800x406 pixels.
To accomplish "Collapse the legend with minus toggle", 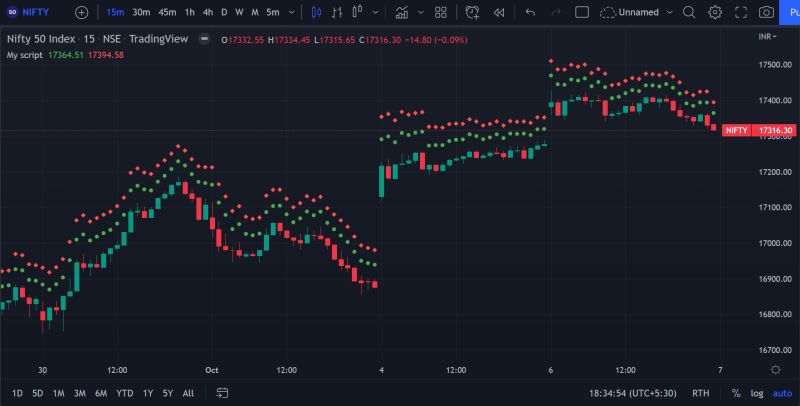I will pyautogui.click(x=204, y=39).
